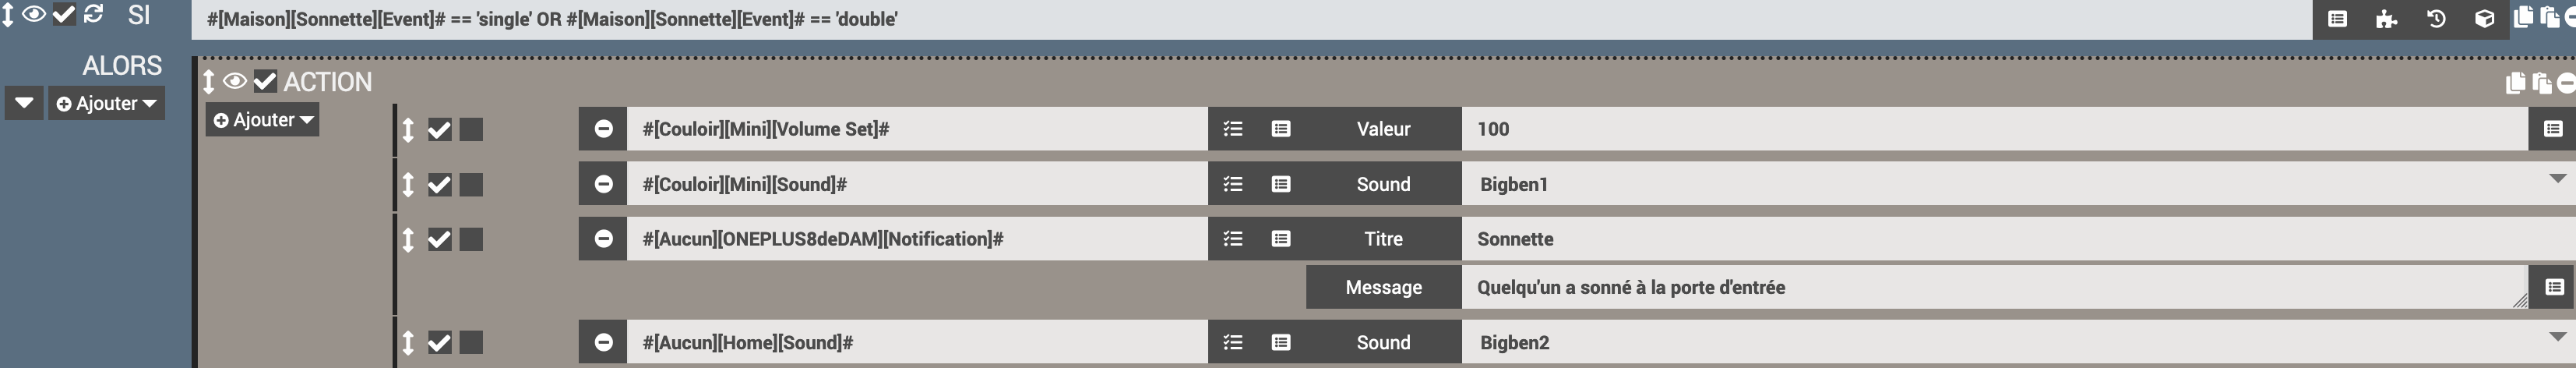2576x368 pixels.
Task: Remove the Volume Set action with minus icon
Action: point(603,129)
